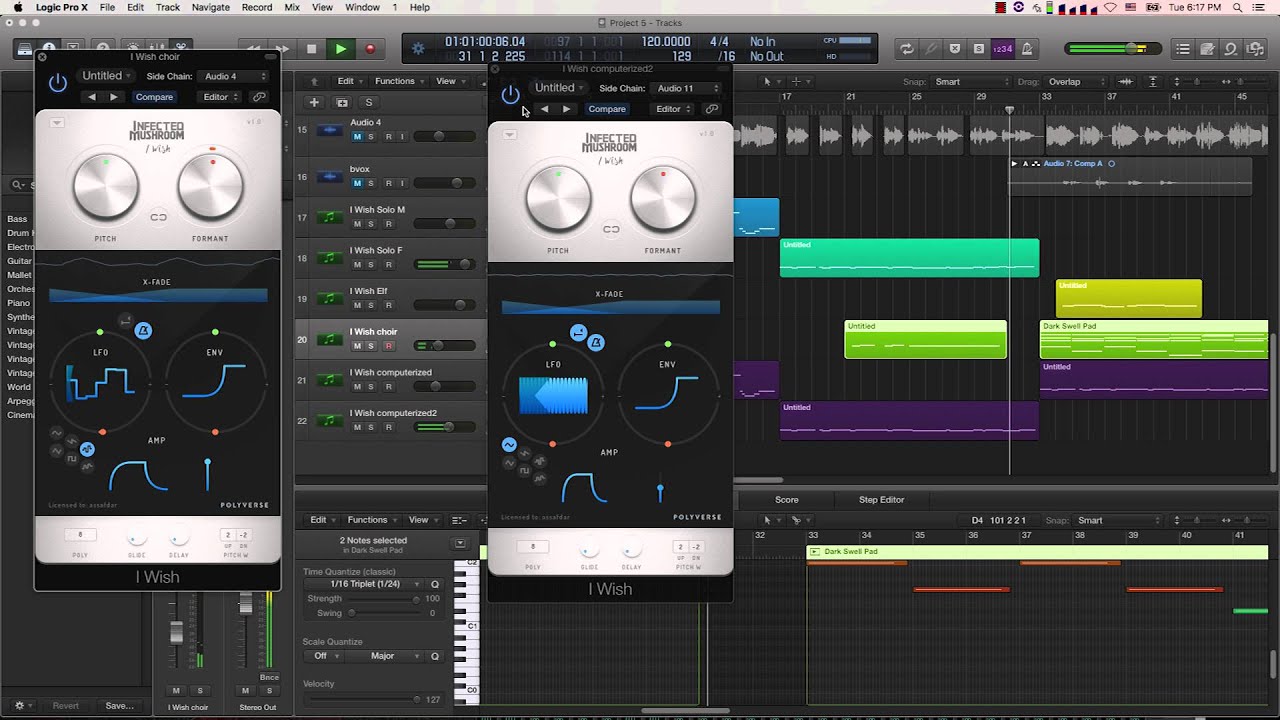This screenshot has height=720, width=1280.
Task: Click the Solo S button in the control bar
Action: [979, 48]
